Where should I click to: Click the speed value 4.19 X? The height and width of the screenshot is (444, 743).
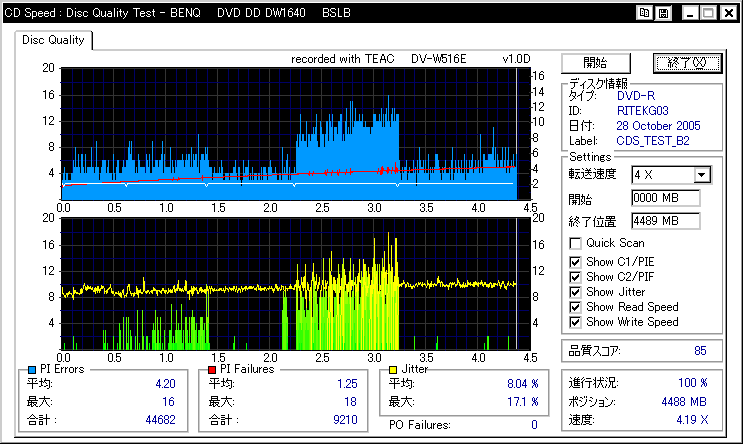(x=692, y=420)
